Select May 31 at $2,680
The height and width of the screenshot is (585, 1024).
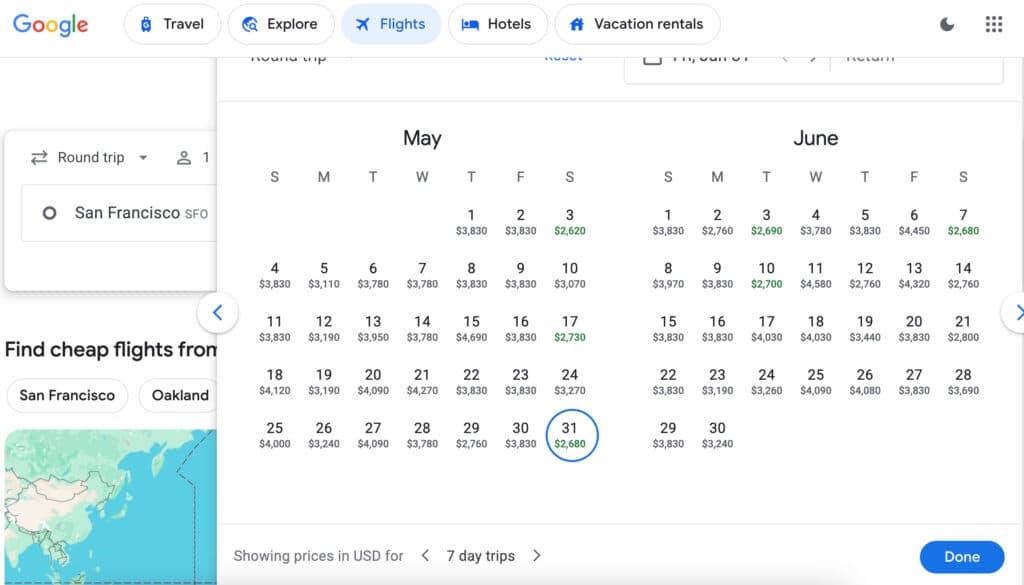click(570, 435)
